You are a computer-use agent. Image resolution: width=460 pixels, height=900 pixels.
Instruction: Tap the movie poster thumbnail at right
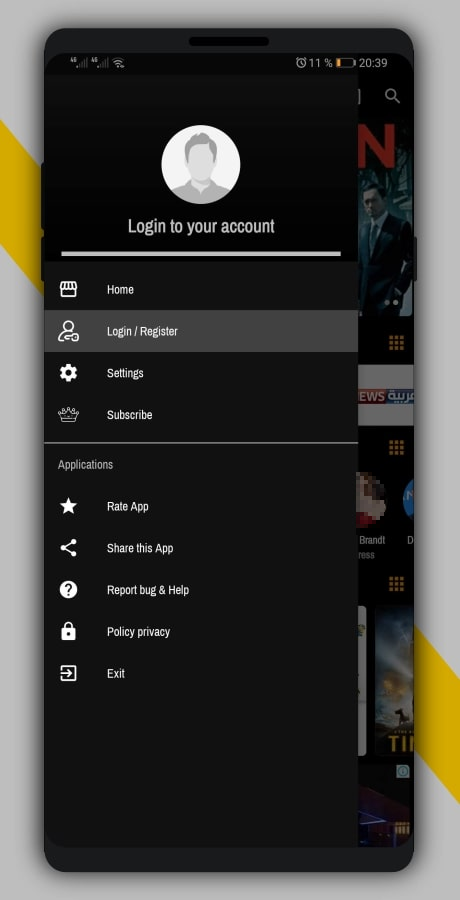coord(395,681)
